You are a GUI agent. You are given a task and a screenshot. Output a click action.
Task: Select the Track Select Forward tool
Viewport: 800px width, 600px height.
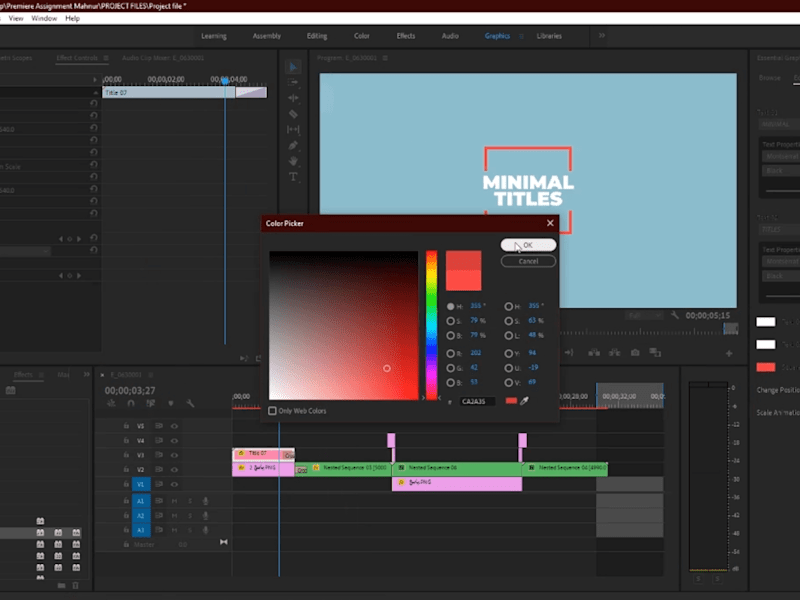[x=293, y=82]
